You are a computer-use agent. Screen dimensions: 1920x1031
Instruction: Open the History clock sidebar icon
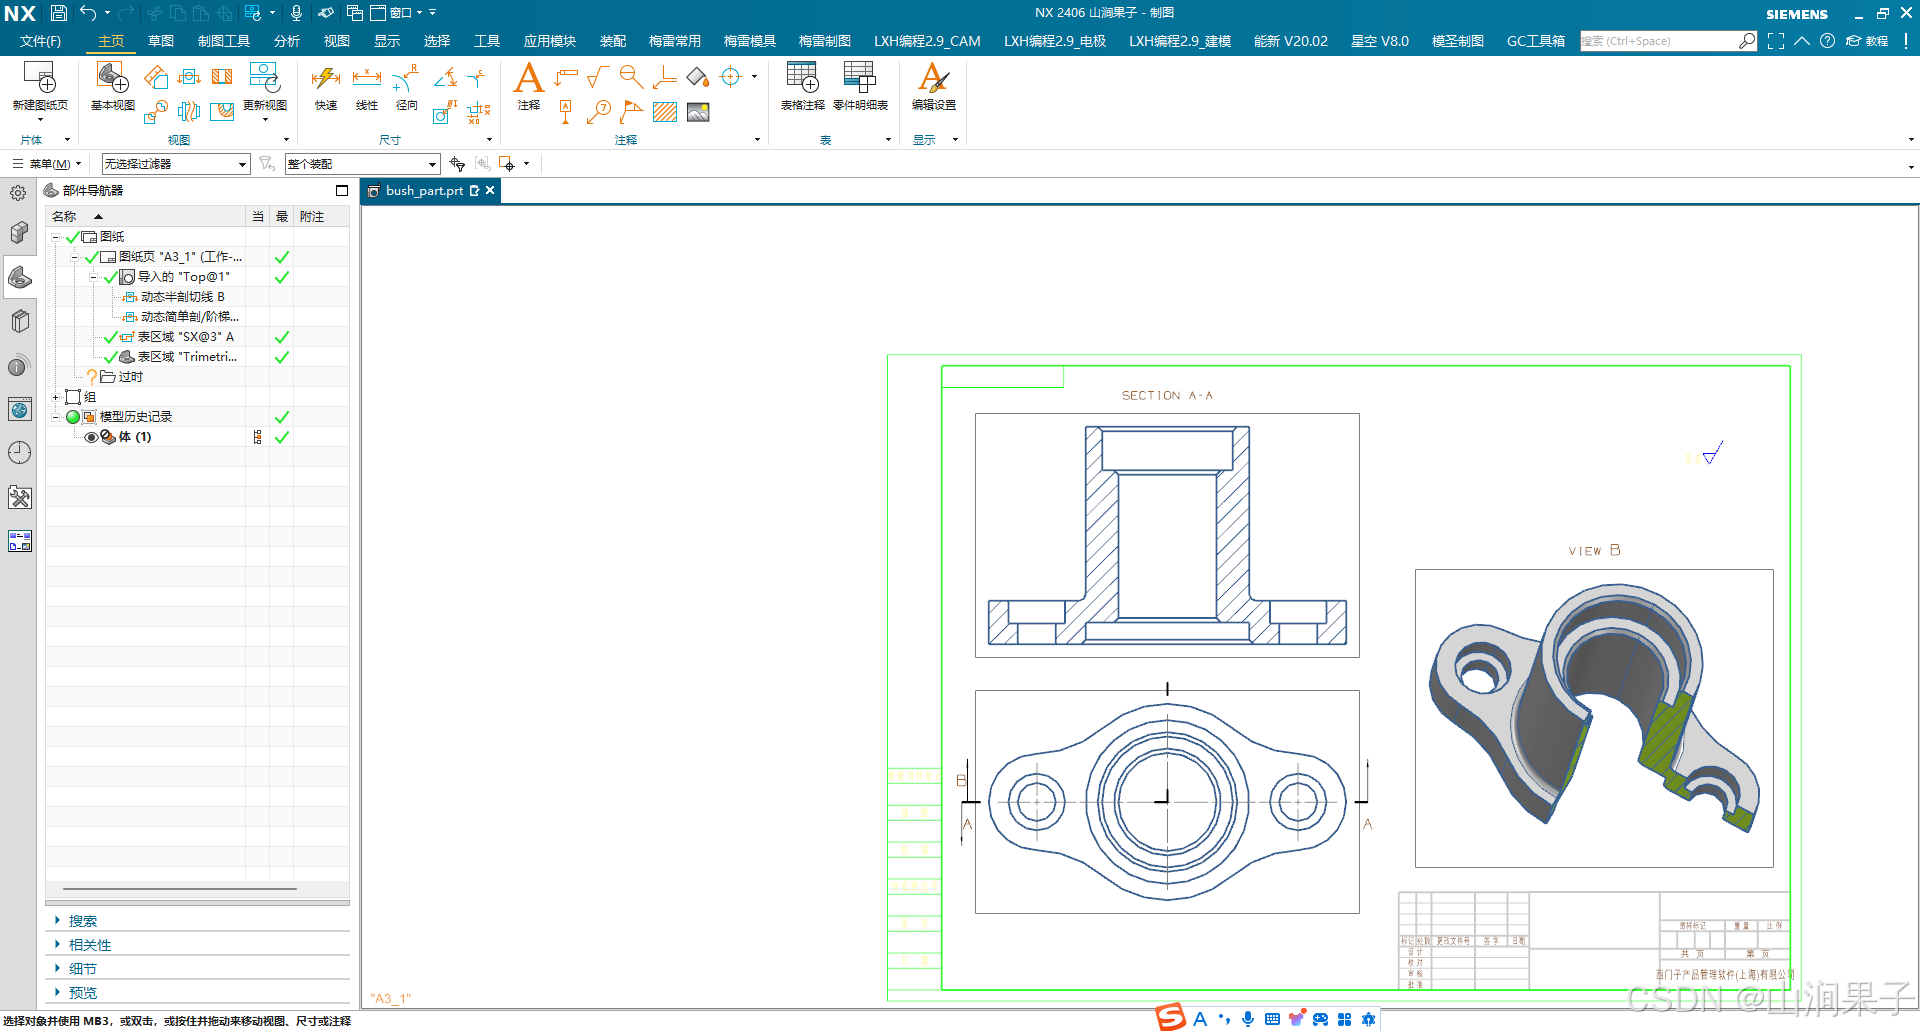point(19,453)
